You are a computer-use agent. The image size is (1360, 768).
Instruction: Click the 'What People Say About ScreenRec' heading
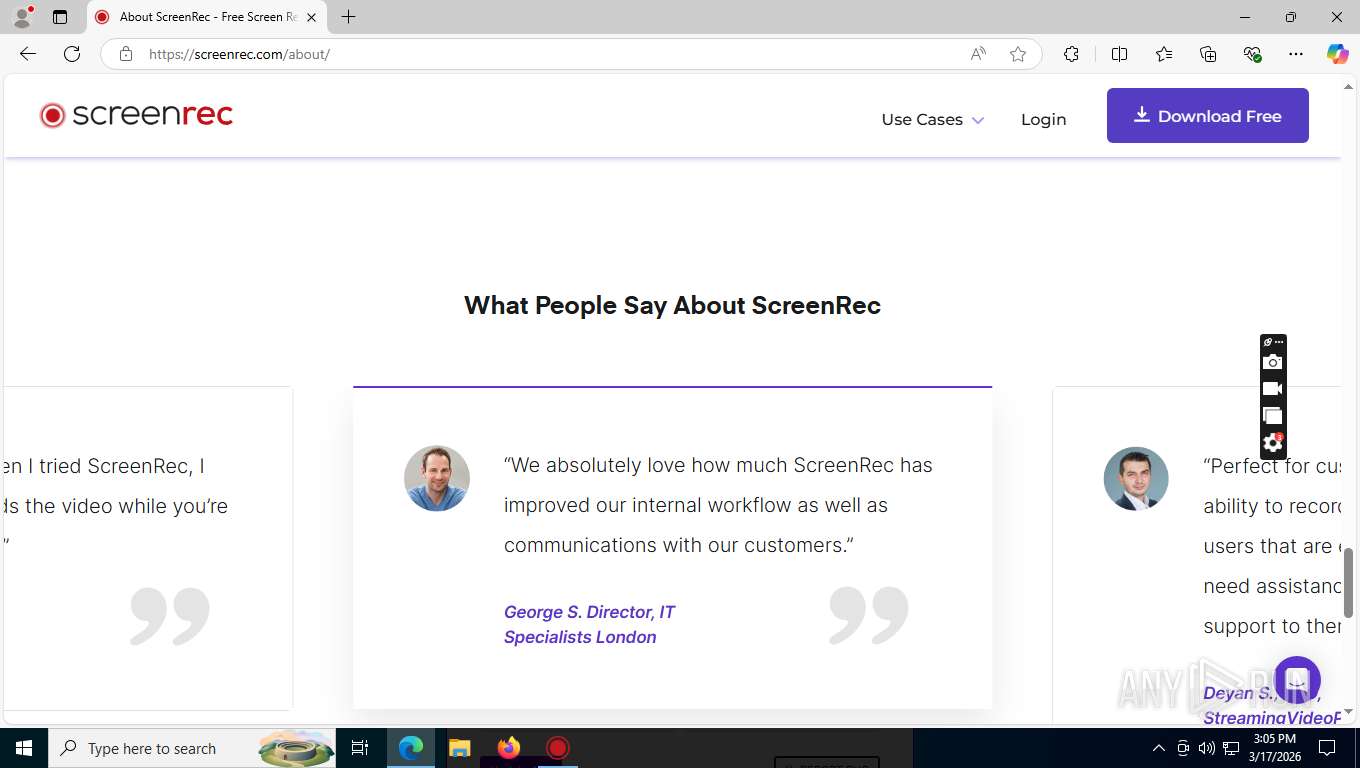[x=672, y=305]
